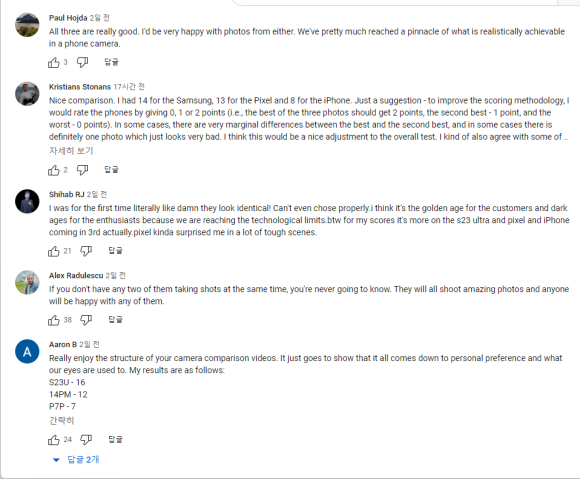The image size is (580, 479).
Task: Dislike Shihab RJ's comment
Action: pyautogui.click(x=86, y=251)
